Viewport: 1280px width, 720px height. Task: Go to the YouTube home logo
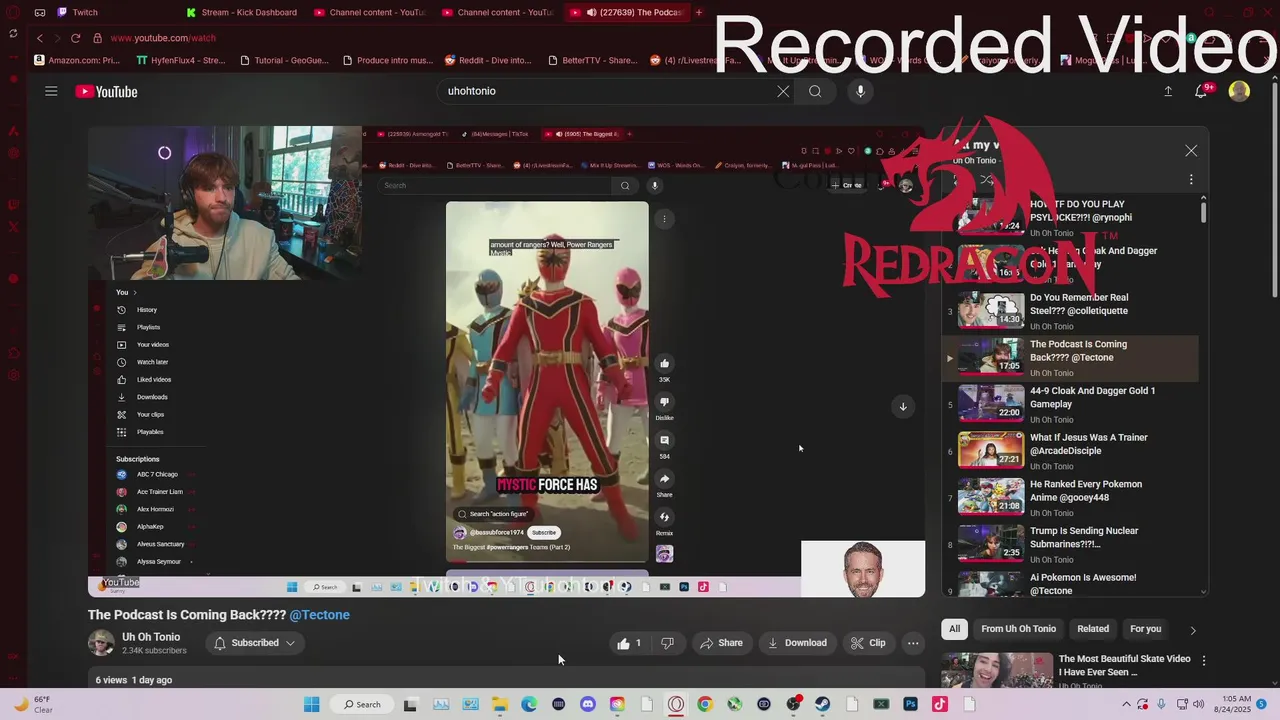[x=106, y=92]
